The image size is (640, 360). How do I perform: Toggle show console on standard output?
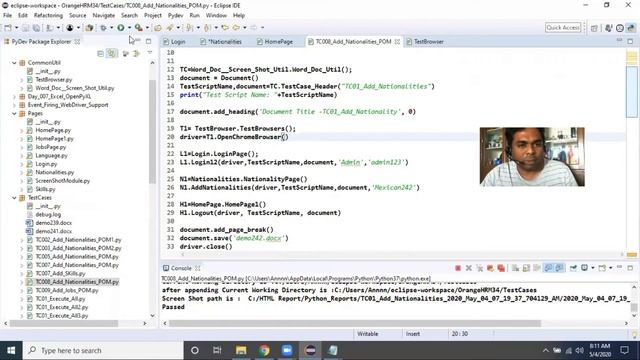548,268
